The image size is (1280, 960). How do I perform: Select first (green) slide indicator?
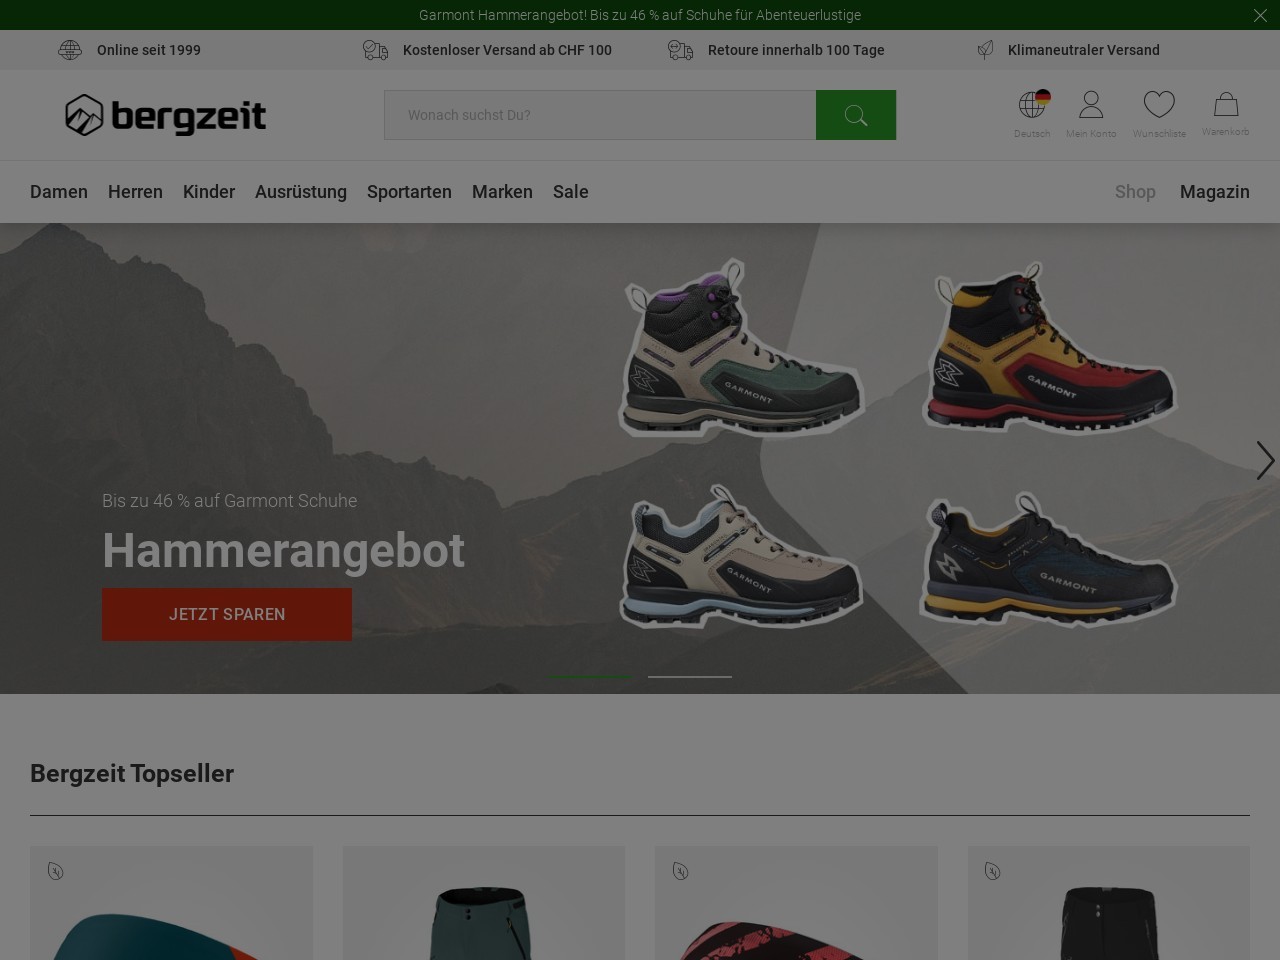590,677
